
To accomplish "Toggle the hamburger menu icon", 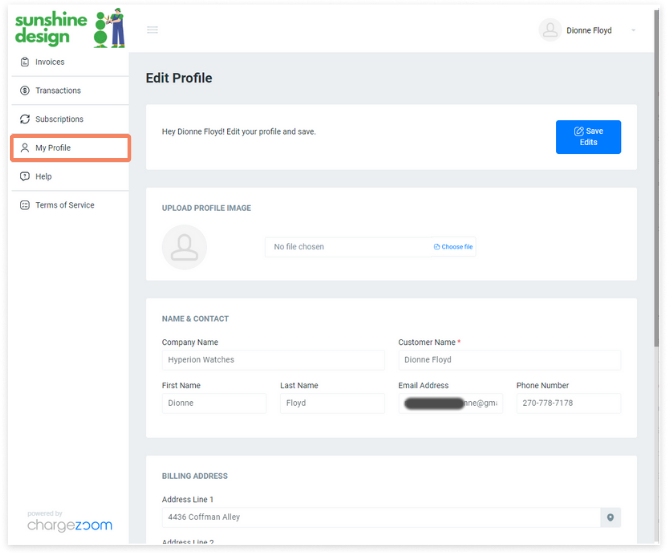I will pos(153,30).
